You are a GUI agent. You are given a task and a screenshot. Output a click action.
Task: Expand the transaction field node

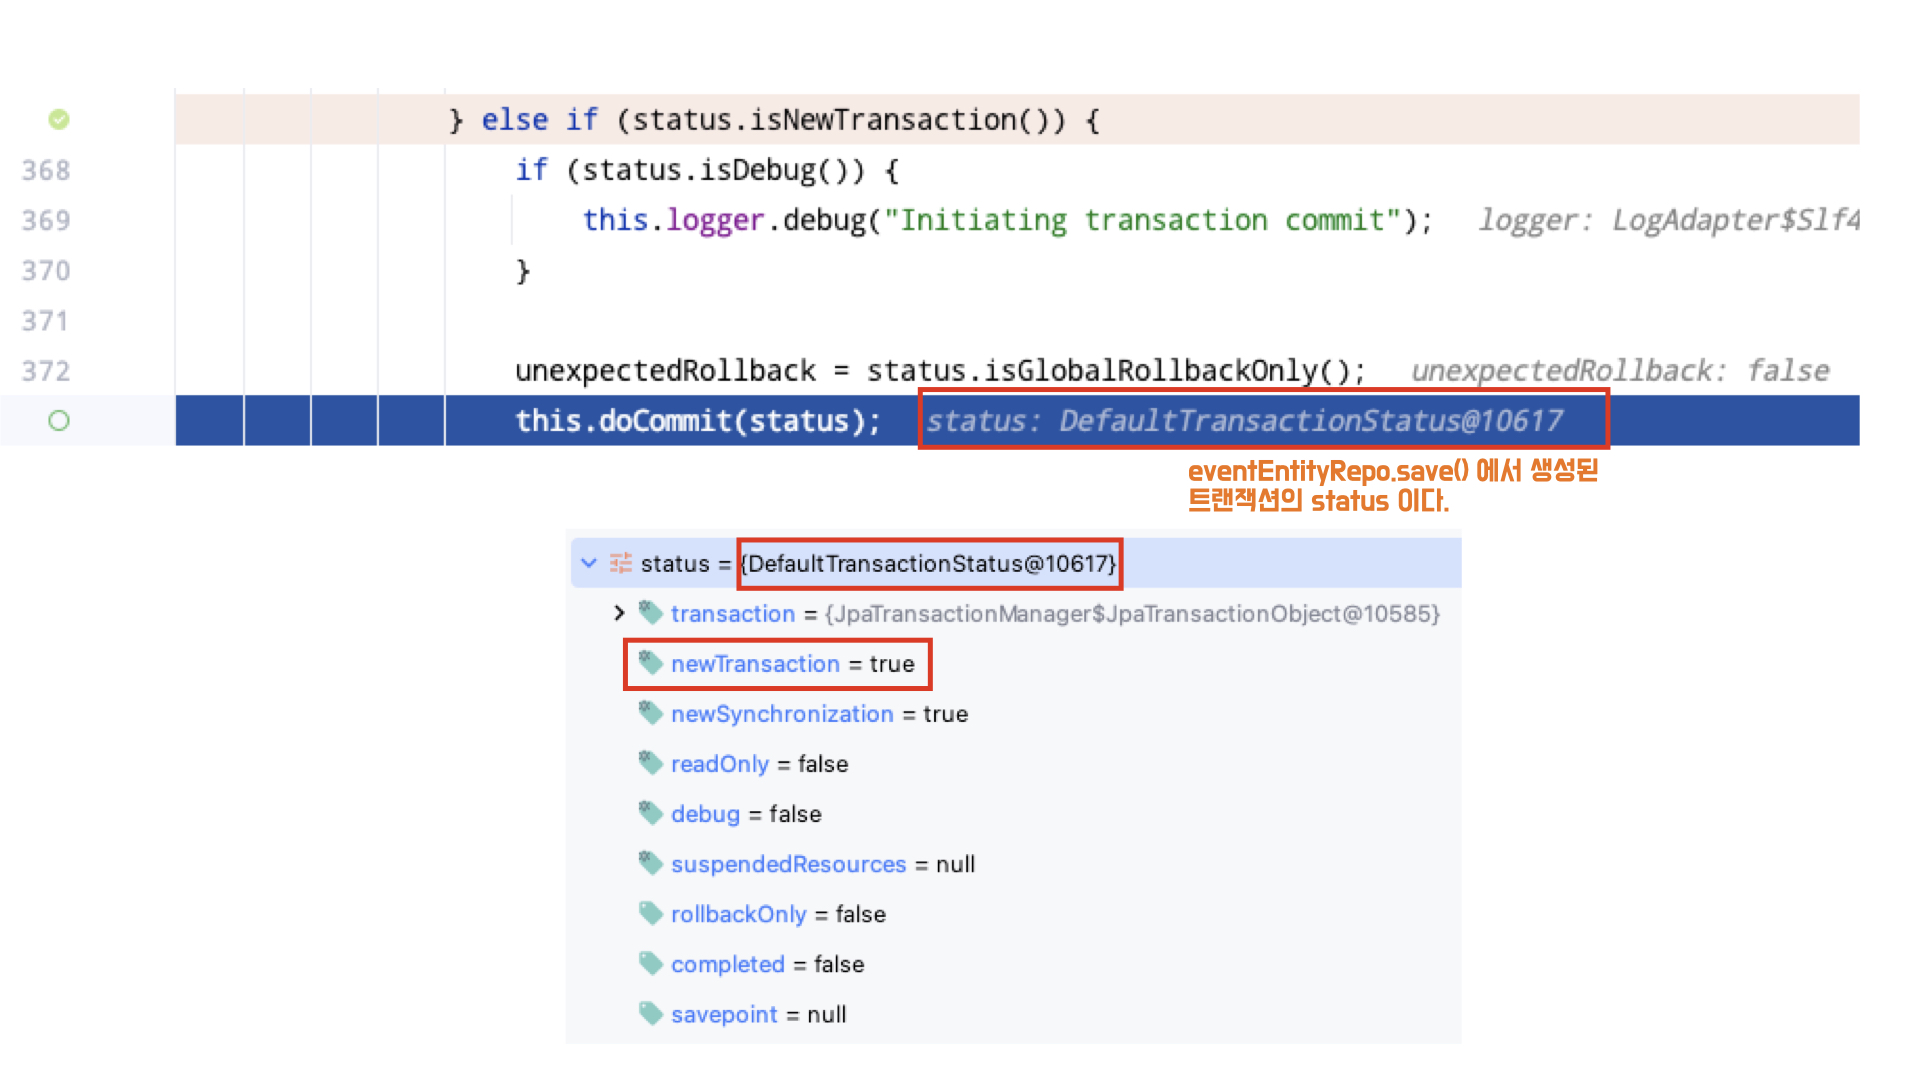(x=619, y=613)
